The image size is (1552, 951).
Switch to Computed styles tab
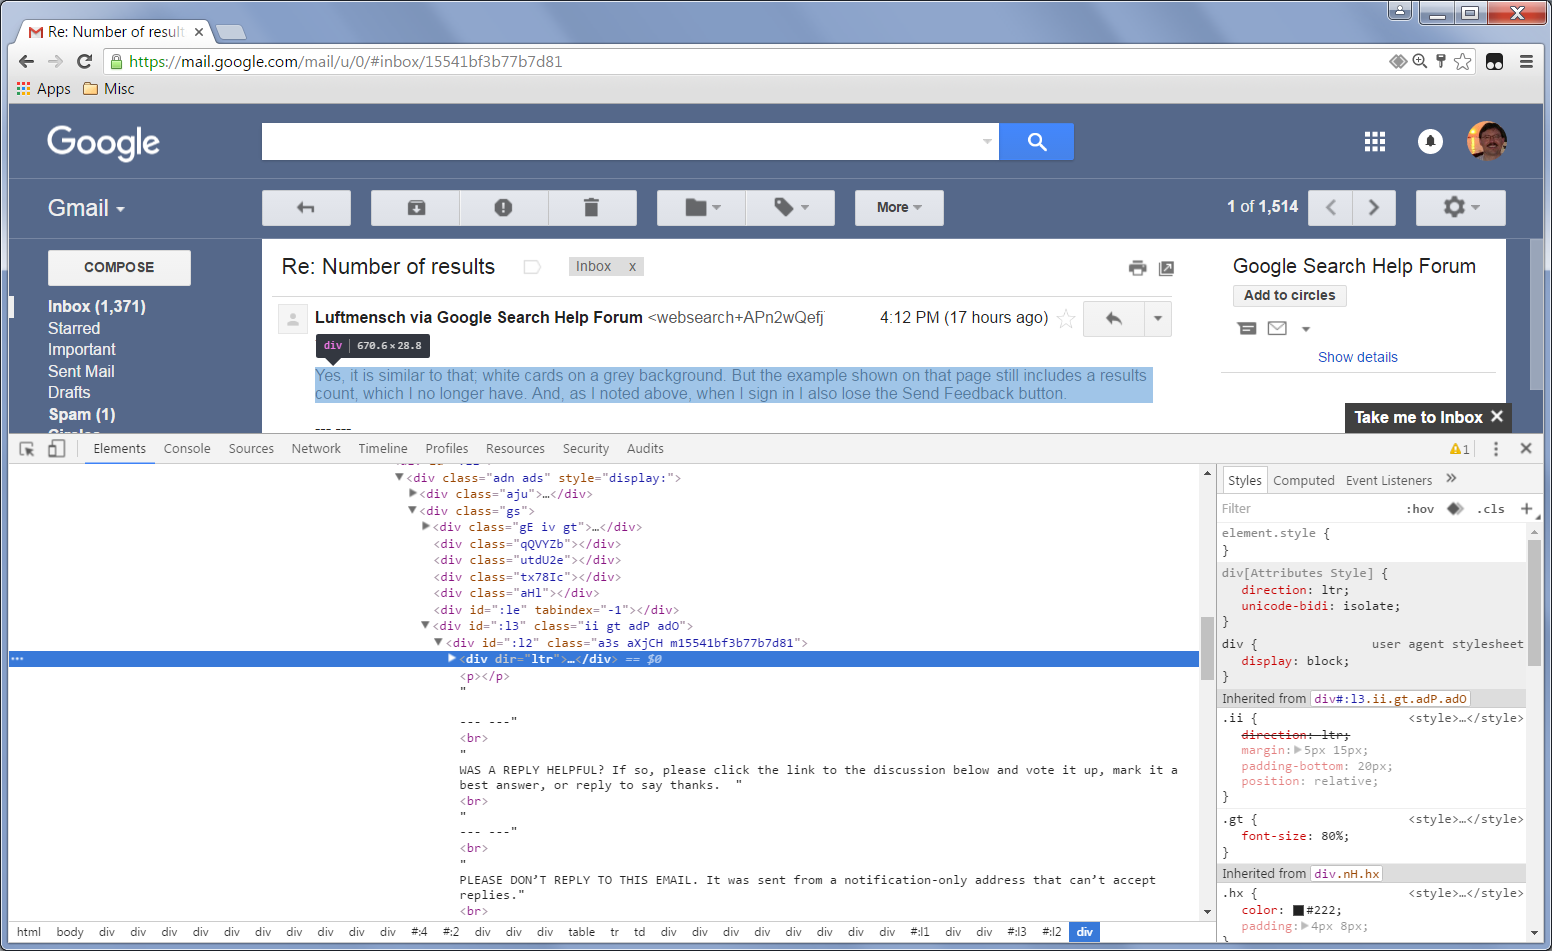1304,480
